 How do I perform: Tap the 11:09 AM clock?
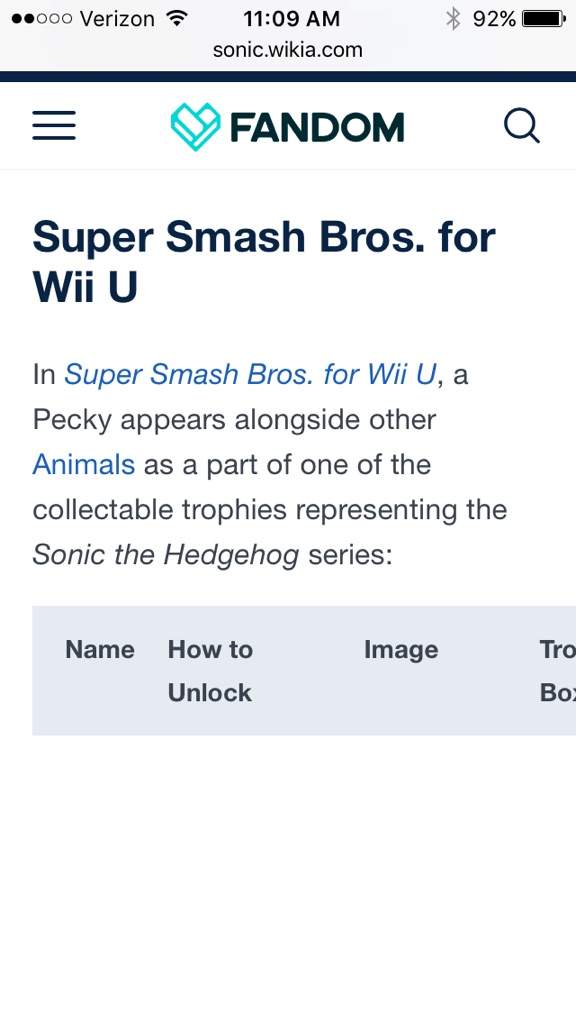[291, 18]
